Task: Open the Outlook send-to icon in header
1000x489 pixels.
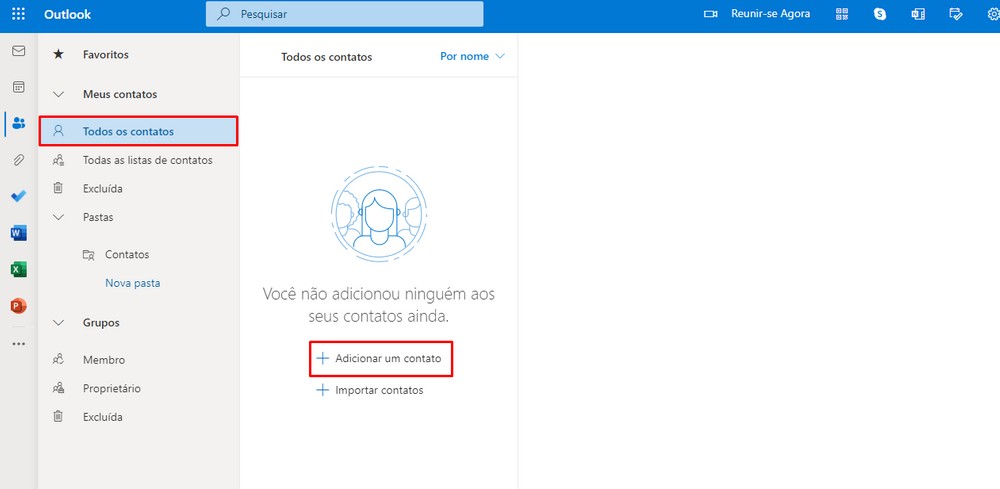Action: pyautogui.click(x=918, y=14)
